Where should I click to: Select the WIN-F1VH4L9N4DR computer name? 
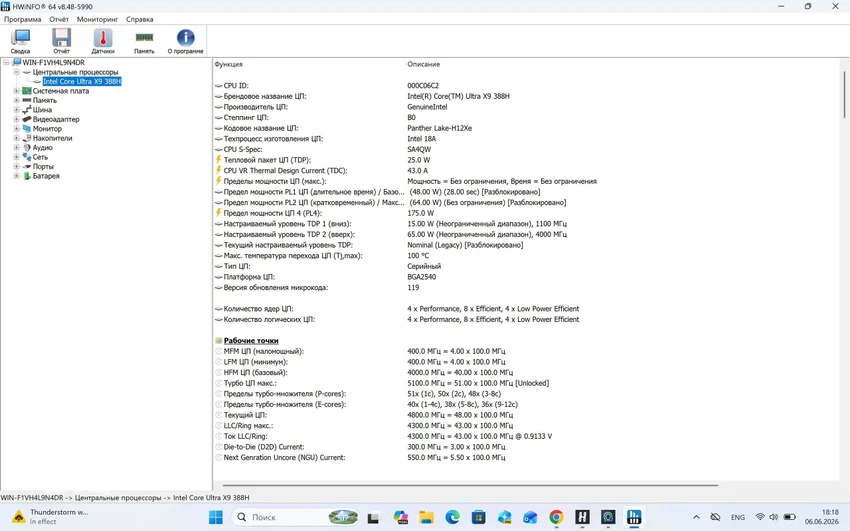[53, 62]
